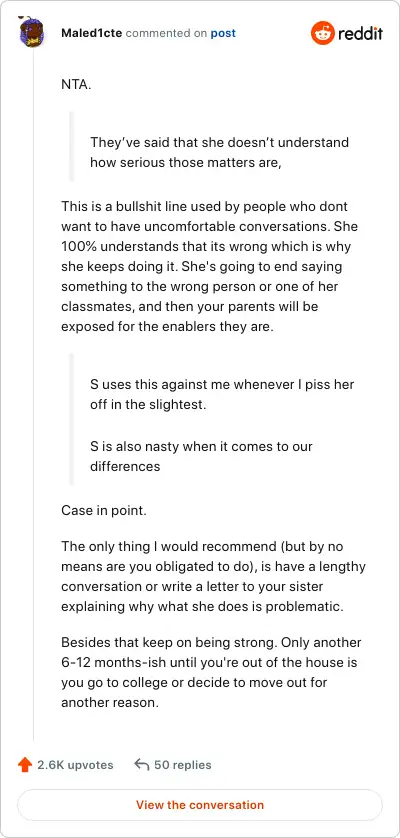
Task: Click the Maled1cte user avatar
Action: point(32,33)
